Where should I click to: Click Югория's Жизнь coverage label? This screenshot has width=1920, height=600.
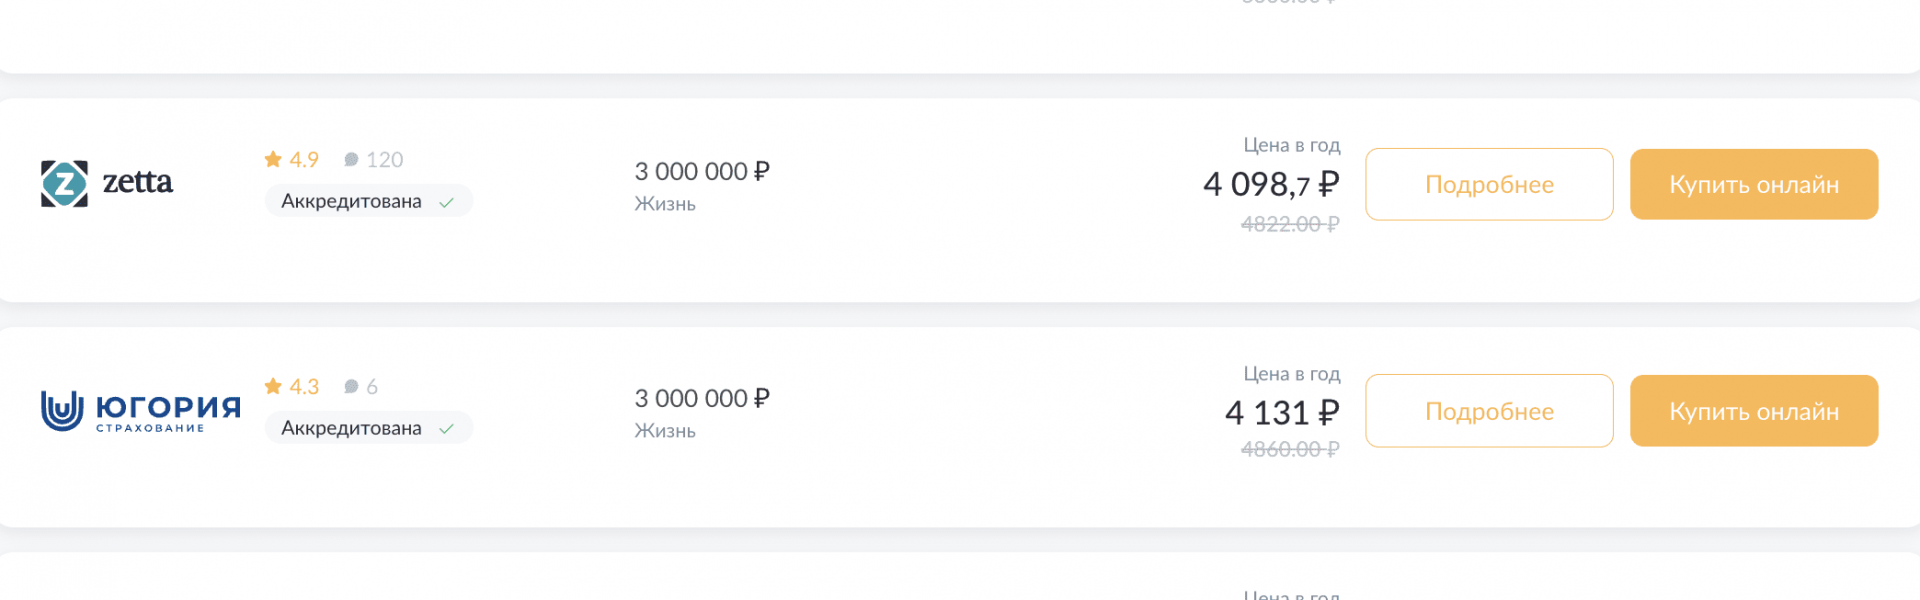pyautogui.click(x=665, y=431)
